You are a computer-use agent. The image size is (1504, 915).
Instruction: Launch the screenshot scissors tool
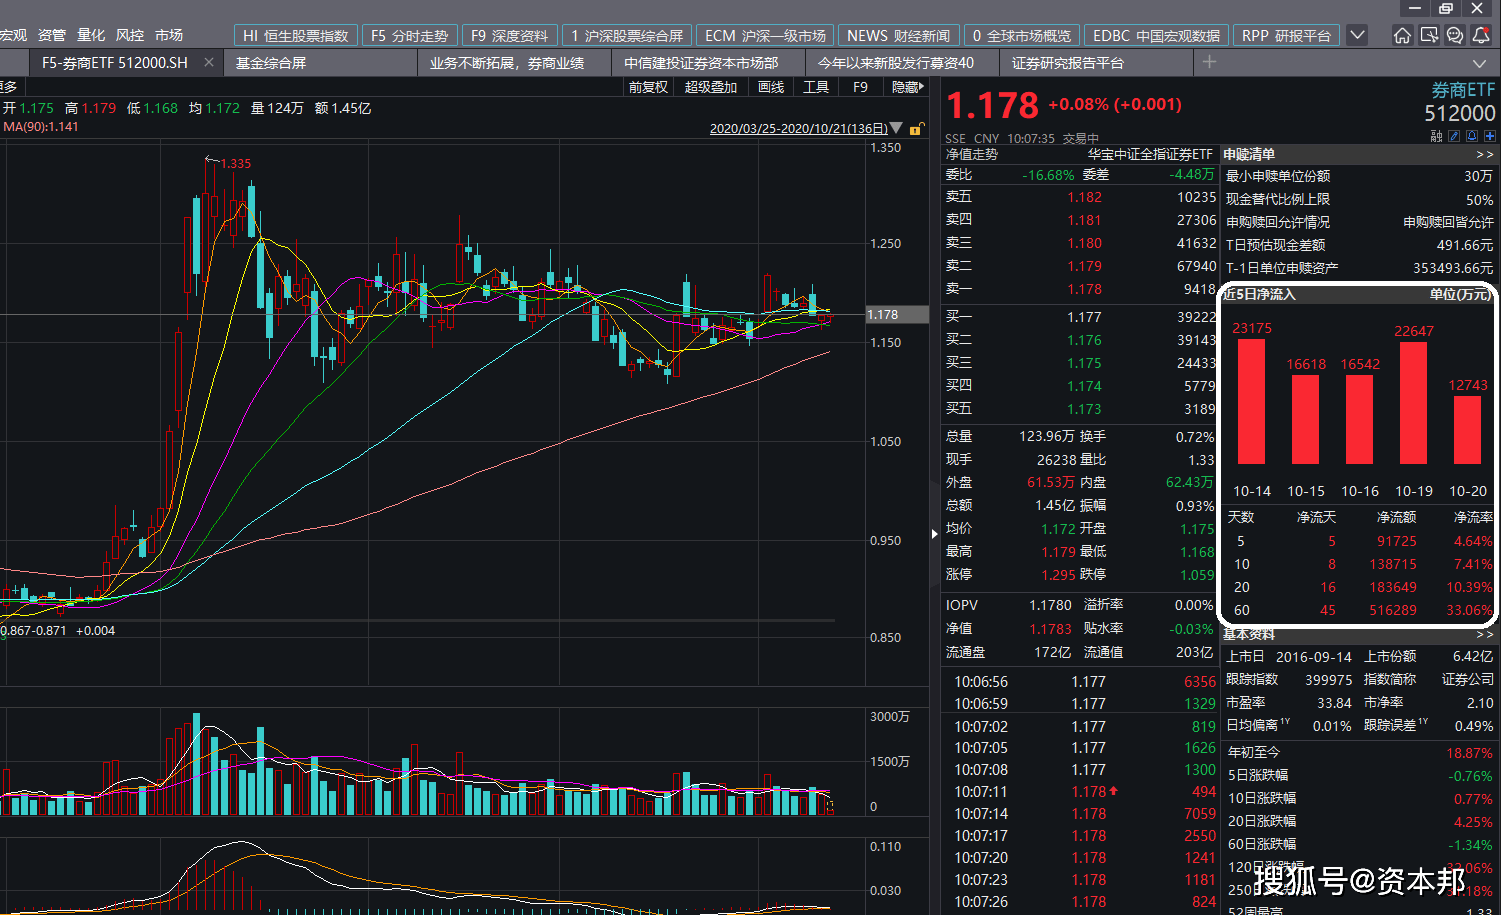(1429, 36)
